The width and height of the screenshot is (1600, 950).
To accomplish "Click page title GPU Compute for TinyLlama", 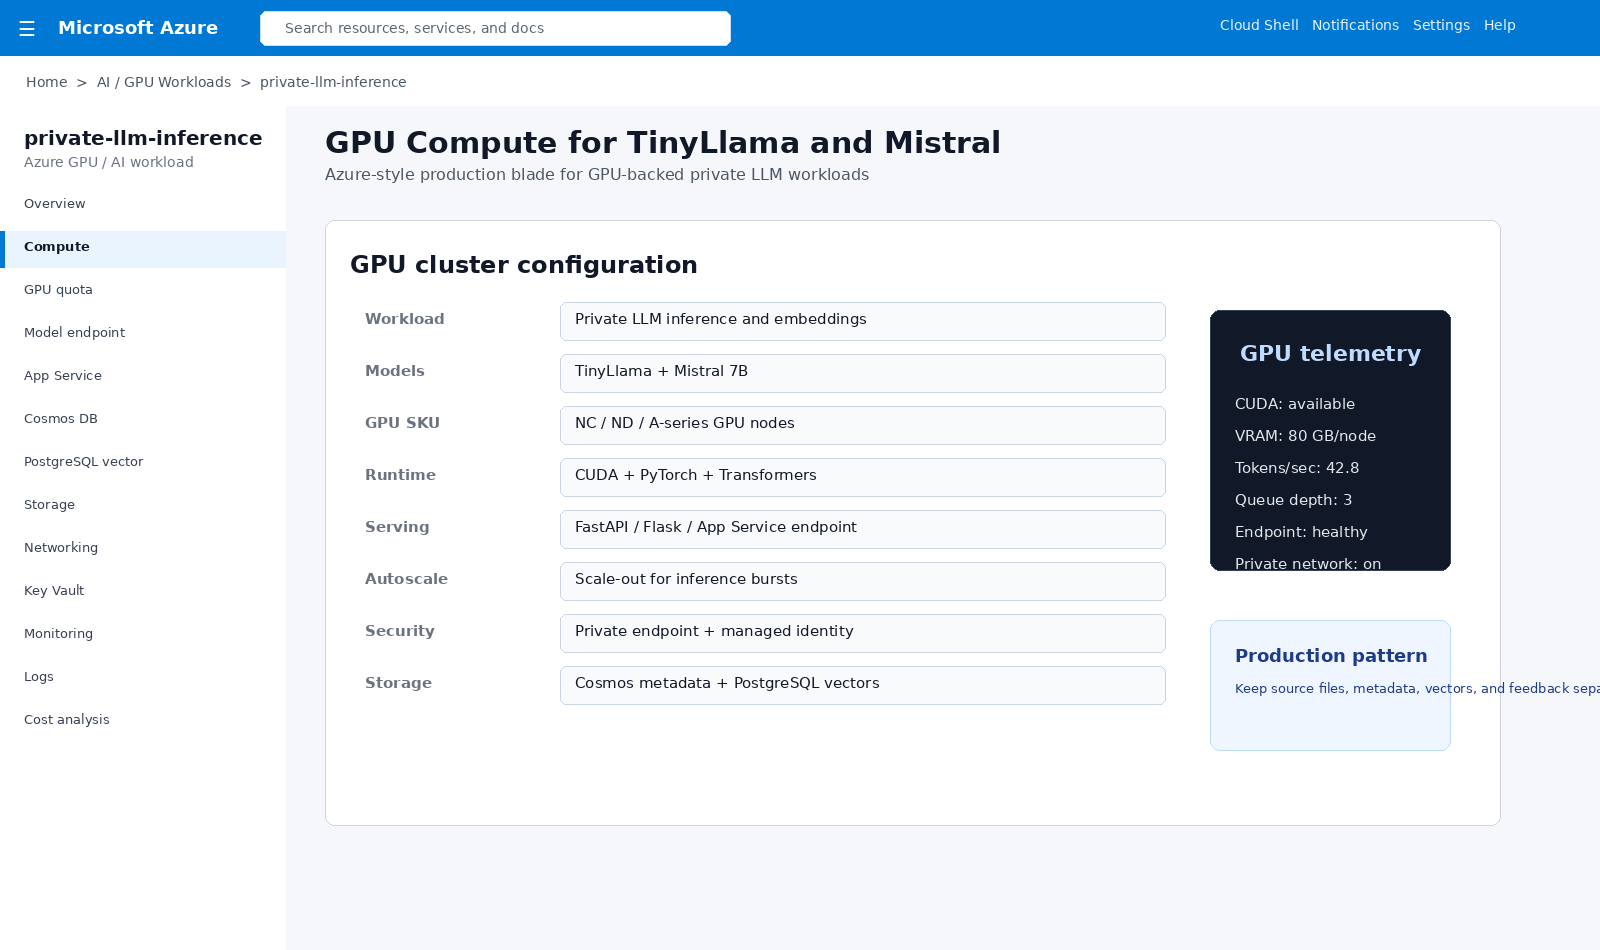I will [x=663, y=143].
